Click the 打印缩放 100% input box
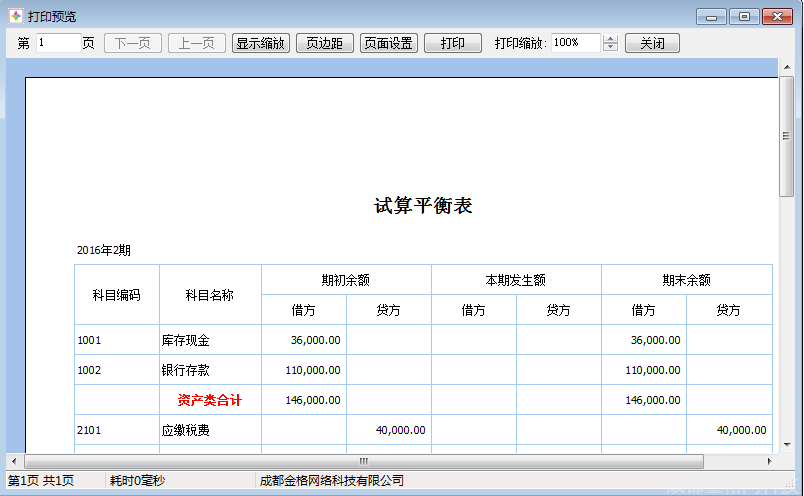Viewport: 804px width, 496px height. pyautogui.click(x=575, y=43)
